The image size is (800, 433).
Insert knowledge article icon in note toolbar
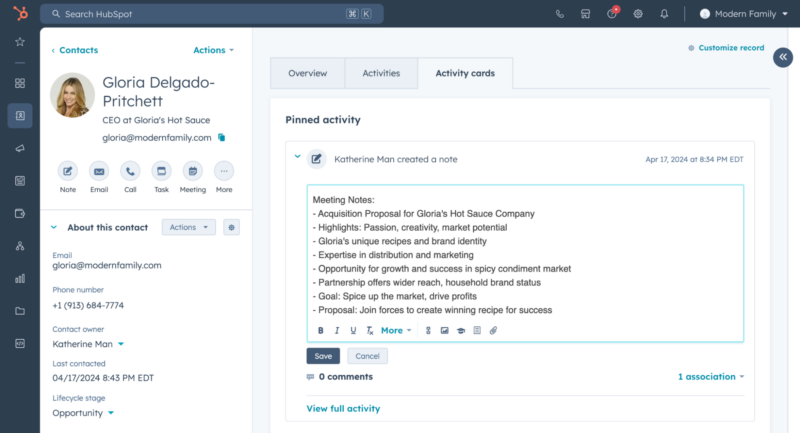click(x=461, y=330)
